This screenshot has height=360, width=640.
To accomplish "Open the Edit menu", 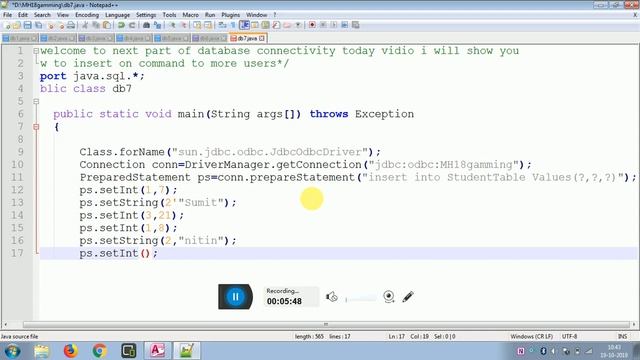I will click(23, 15).
